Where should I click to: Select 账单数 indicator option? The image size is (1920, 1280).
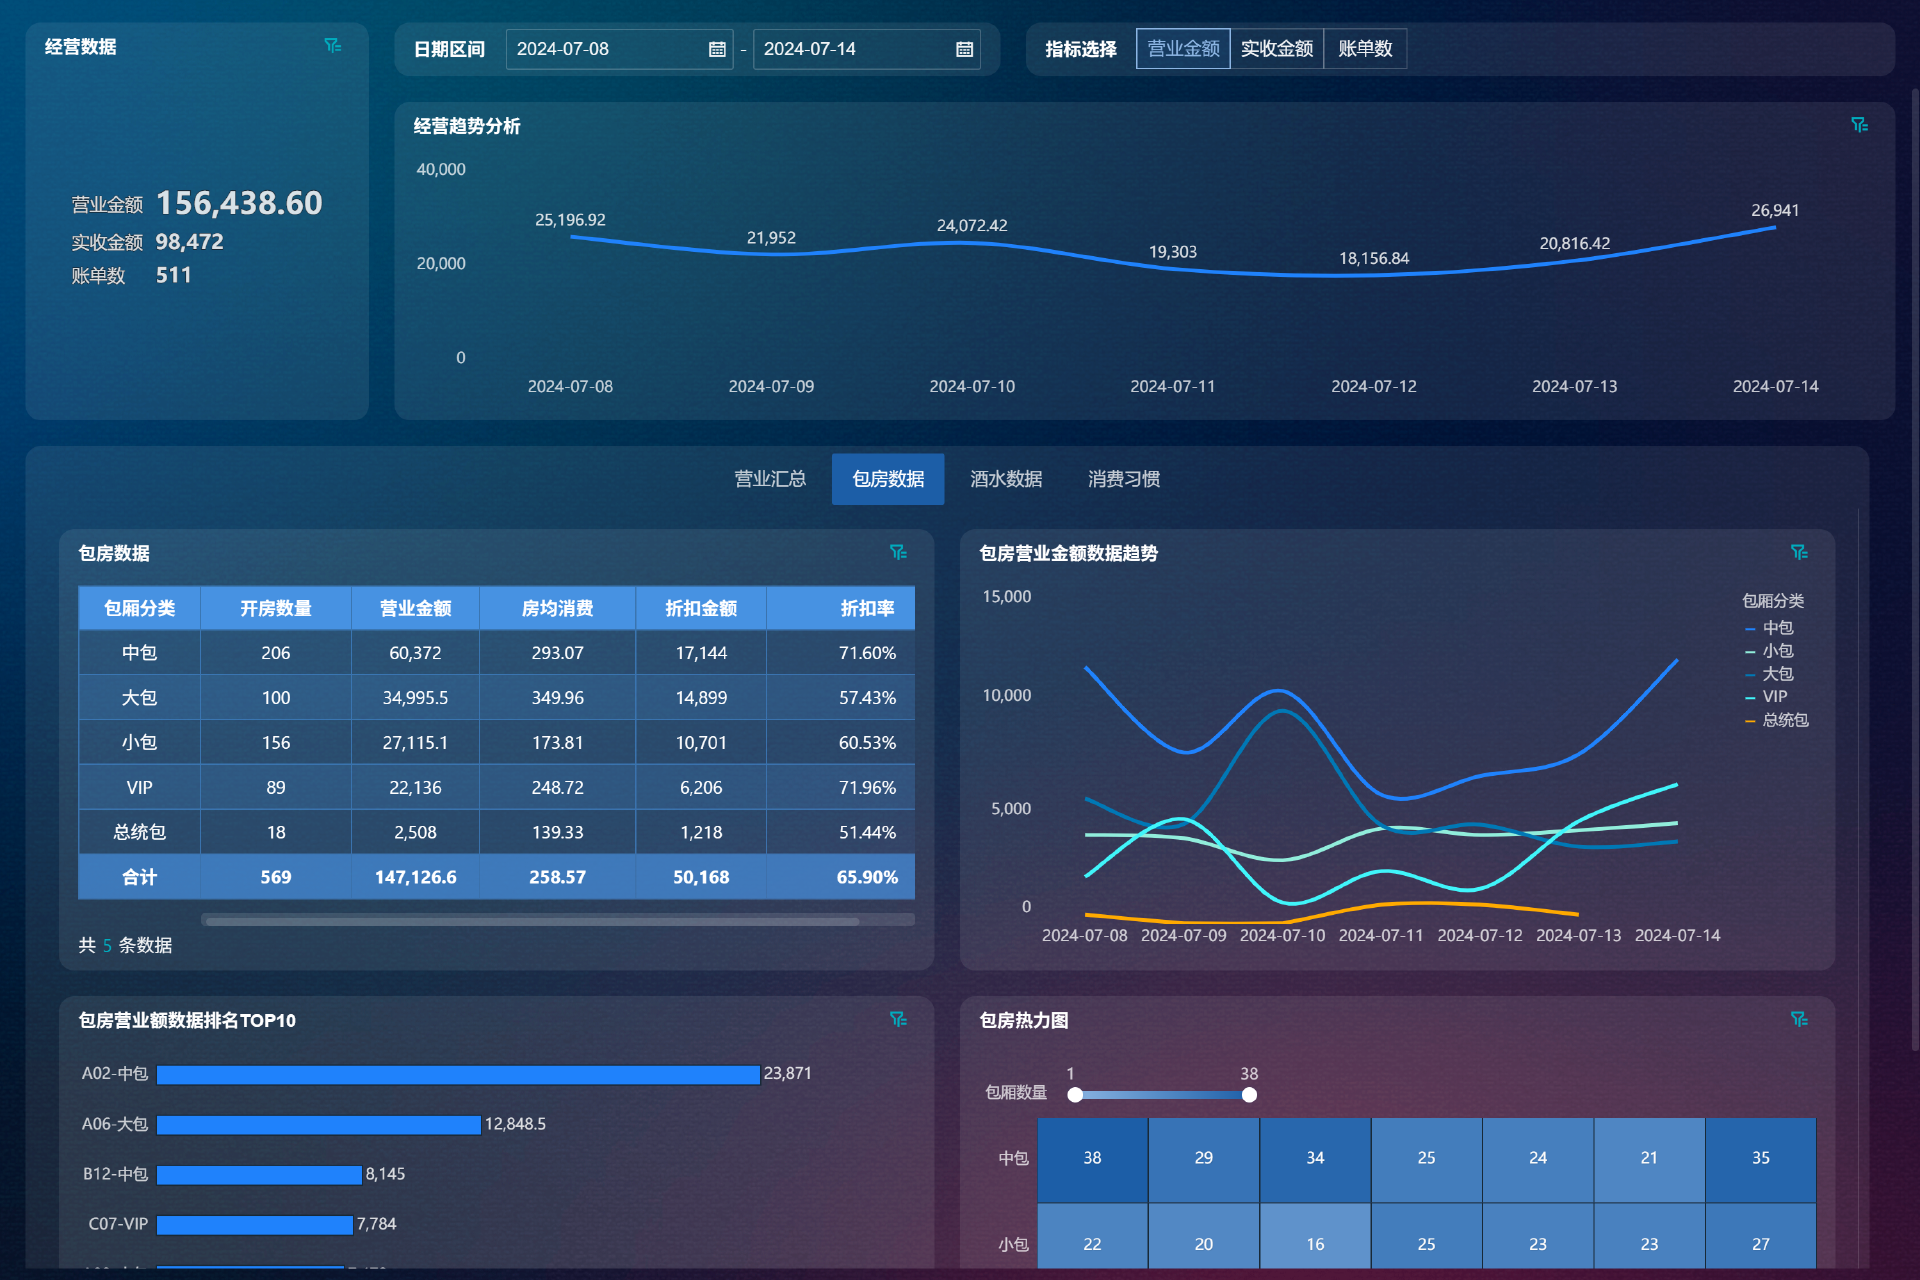point(1365,49)
